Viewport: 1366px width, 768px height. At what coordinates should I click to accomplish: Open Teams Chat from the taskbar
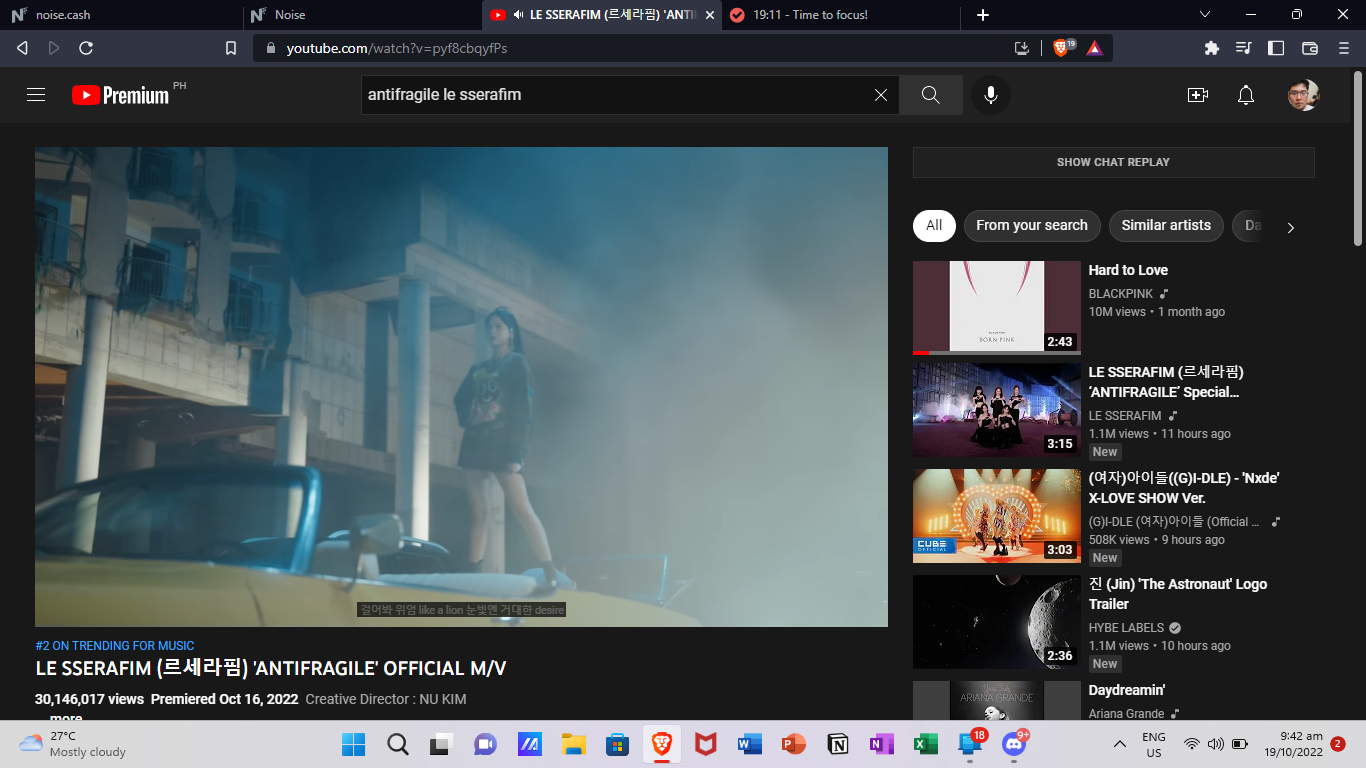(x=485, y=744)
